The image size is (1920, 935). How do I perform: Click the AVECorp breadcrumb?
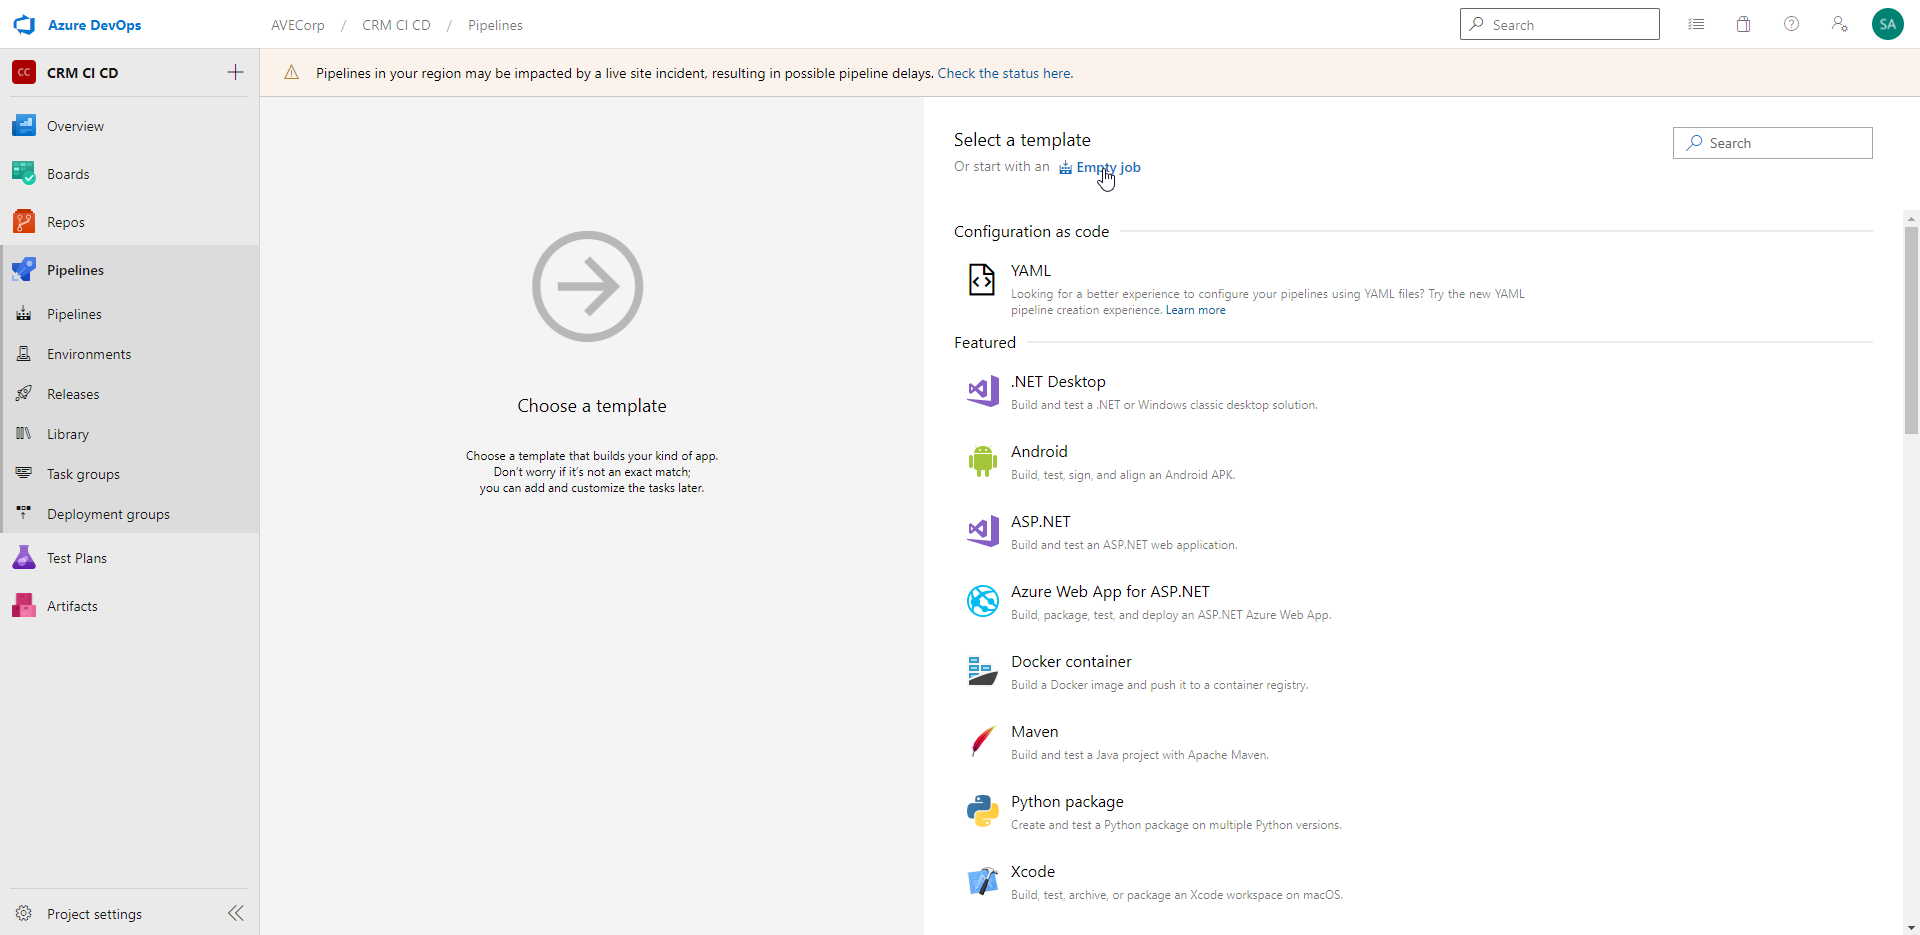click(298, 25)
